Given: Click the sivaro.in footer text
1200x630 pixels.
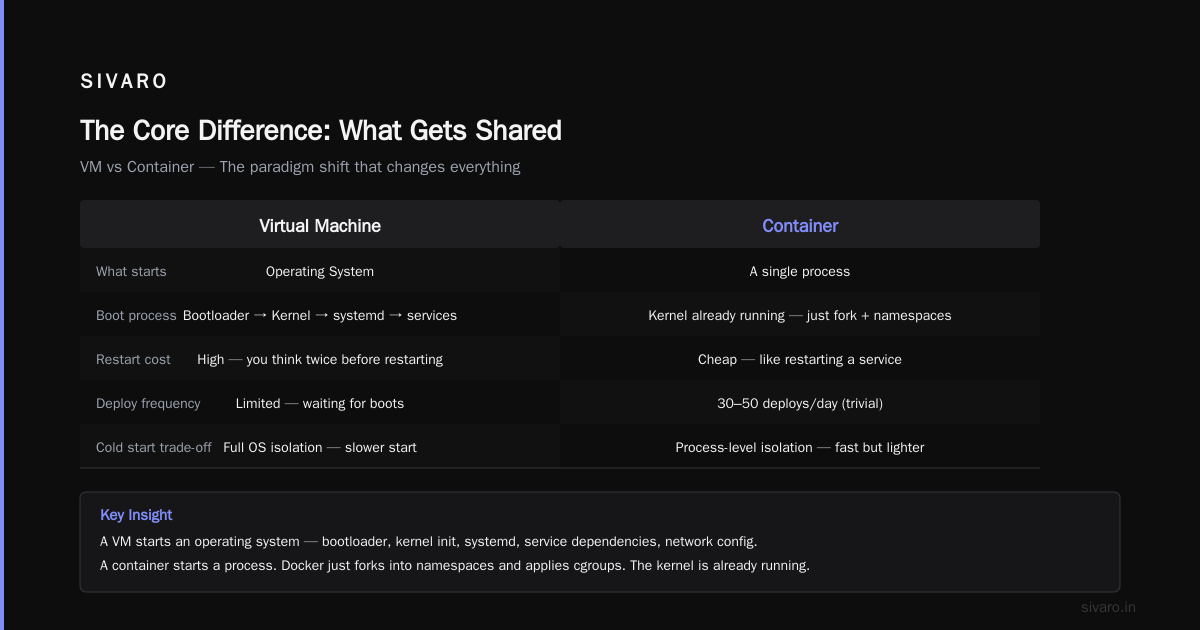Looking at the screenshot, I should (x=1109, y=607).
